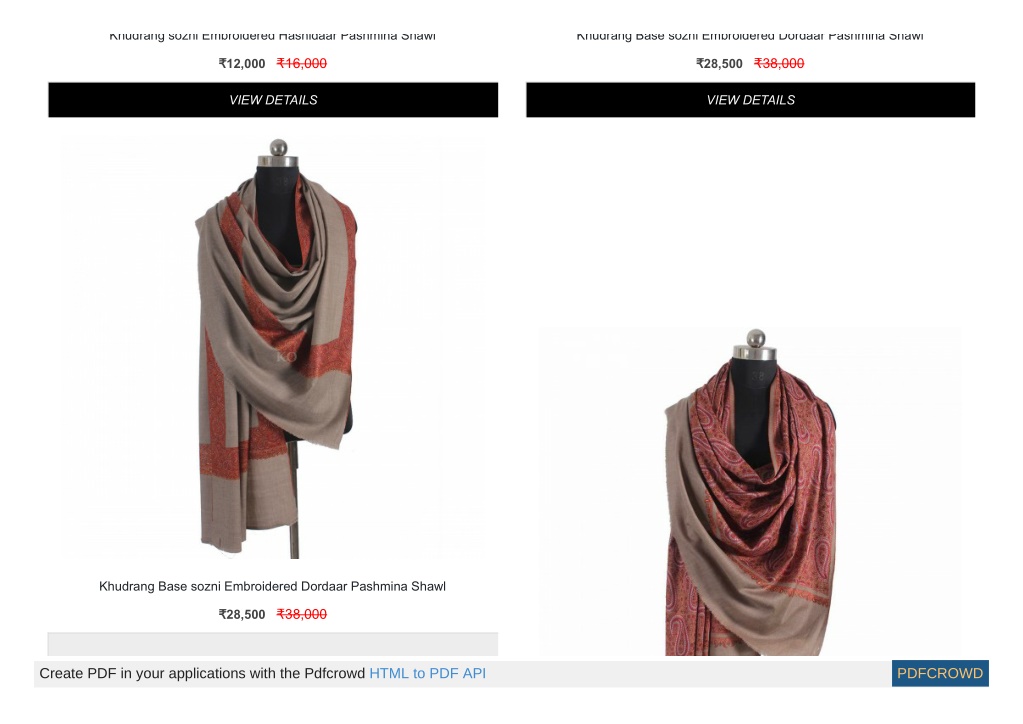Open the Khudrang Base sozni Dordaar title under the beige shawl

coord(273,586)
